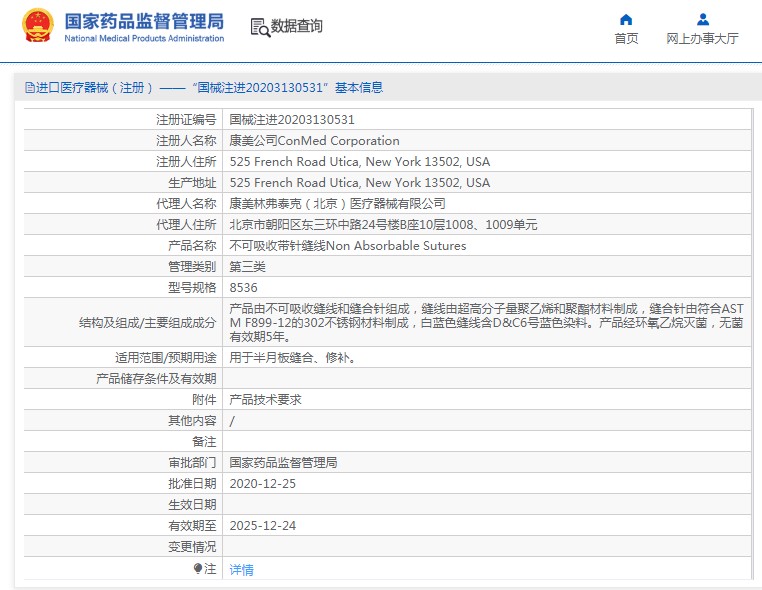Click 康美公司ConMed Corporation registrant name
Image resolution: width=762 pixels, height=590 pixels.
[314, 140]
